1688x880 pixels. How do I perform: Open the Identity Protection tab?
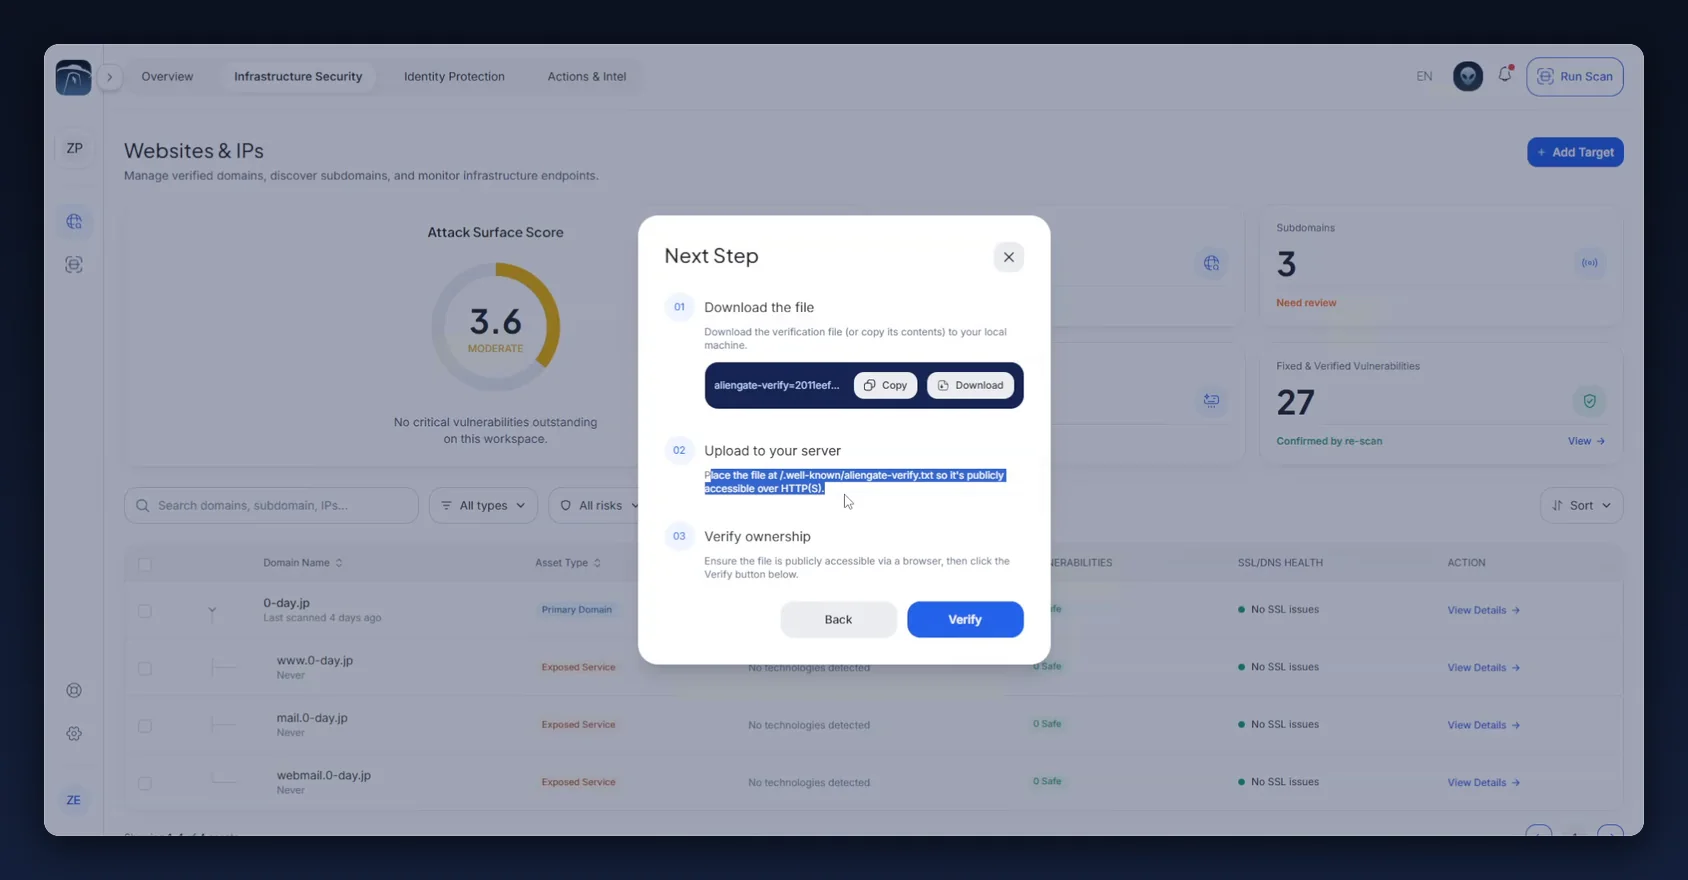pos(454,76)
